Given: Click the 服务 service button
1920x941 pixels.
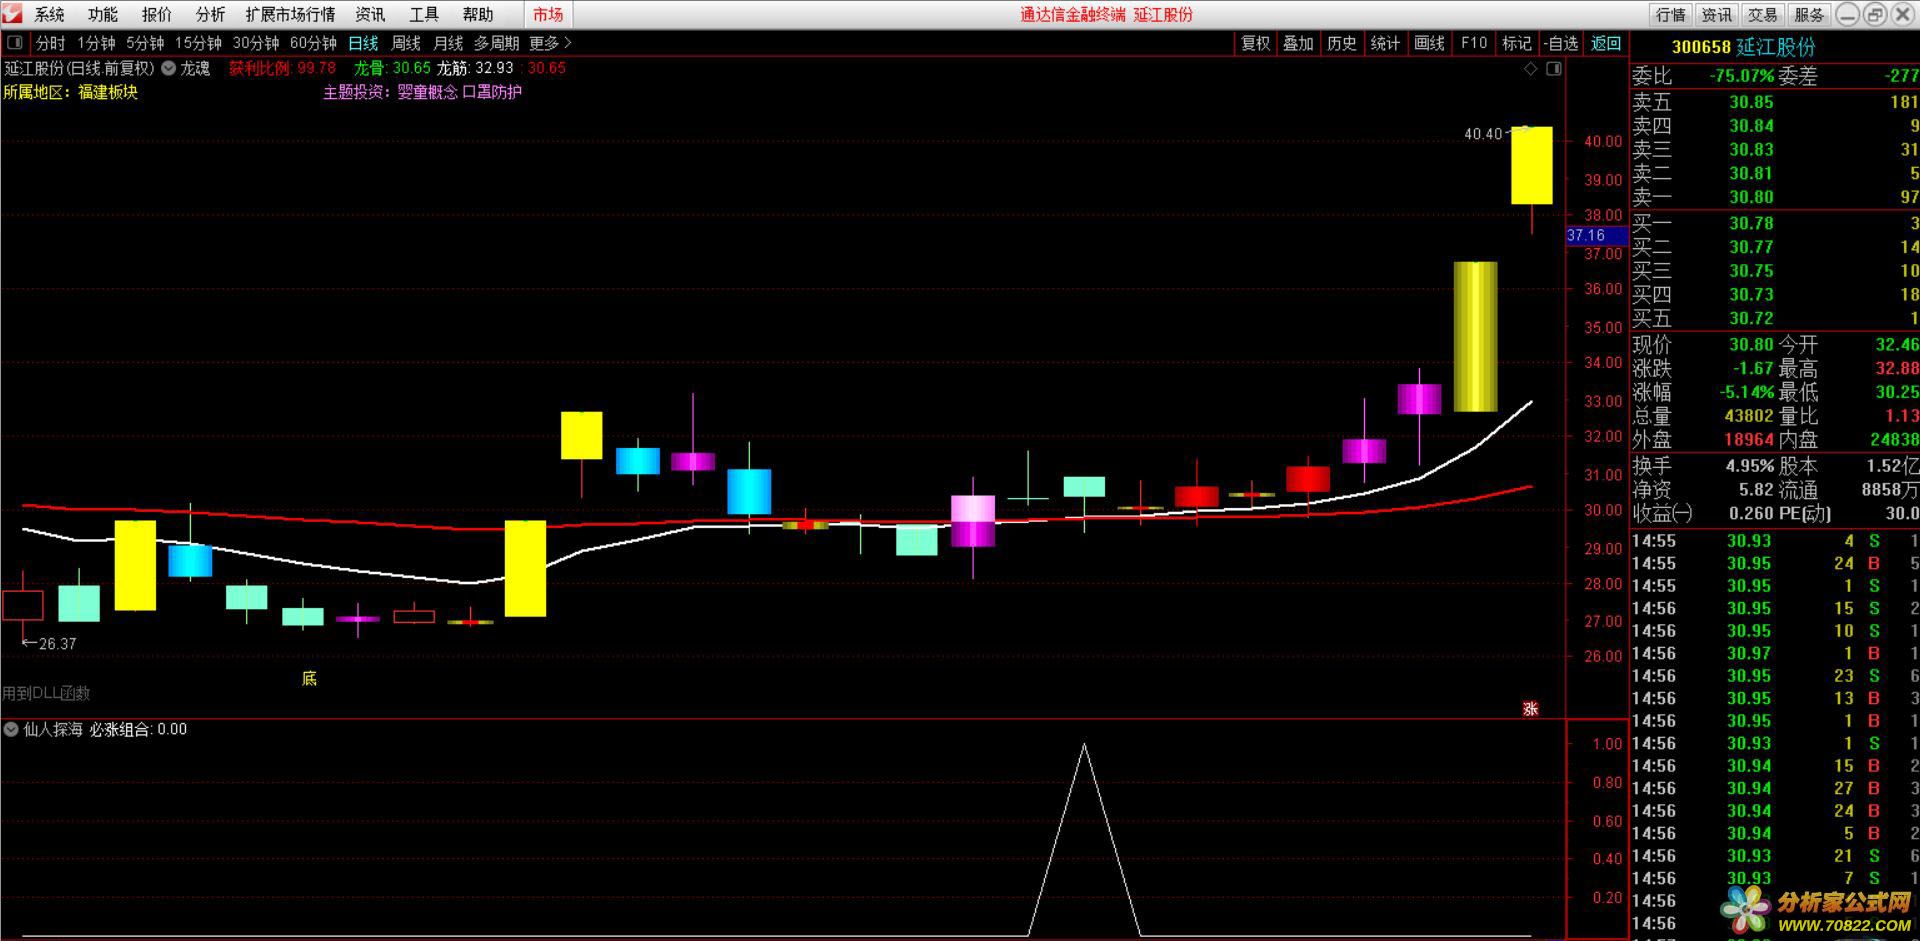Looking at the screenshot, I should click(x=1808, y=14).
